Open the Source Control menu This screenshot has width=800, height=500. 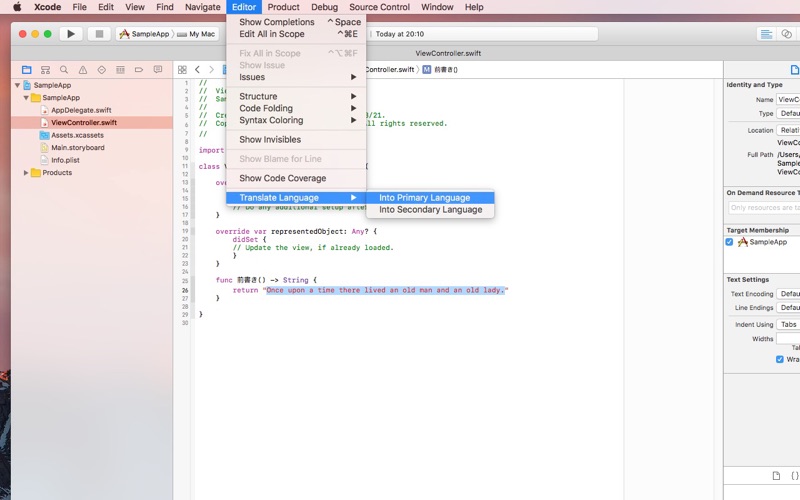coord(379,7)
